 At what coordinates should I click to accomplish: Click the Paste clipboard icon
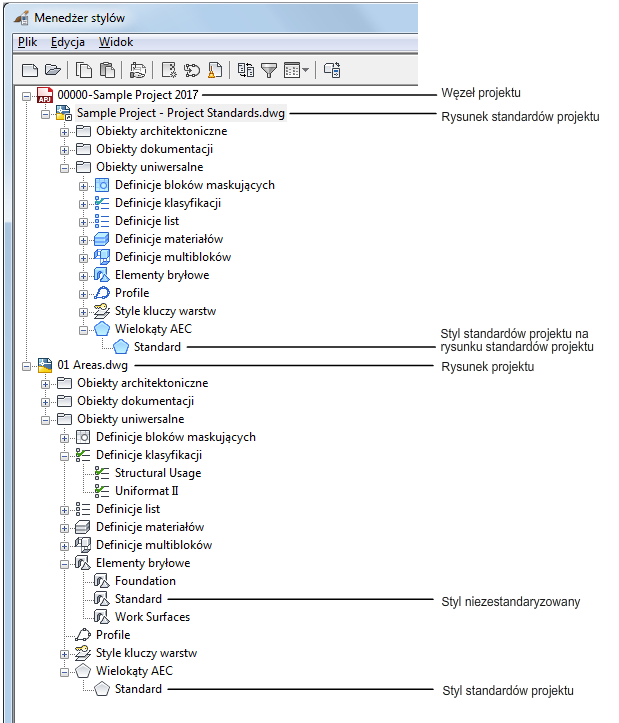point(107,70)
